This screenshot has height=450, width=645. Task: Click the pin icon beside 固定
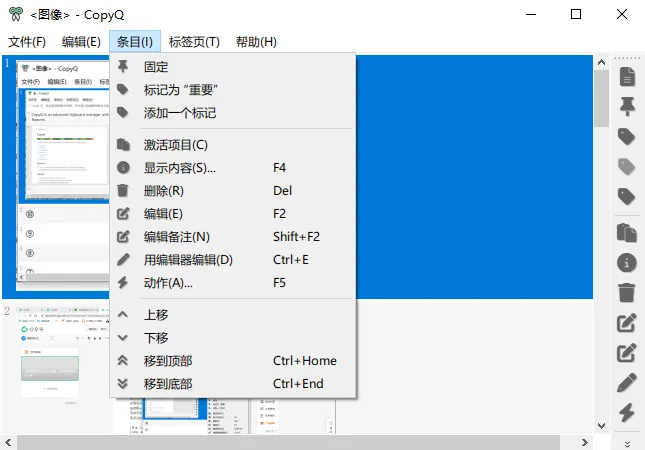(x=123, y=66)
